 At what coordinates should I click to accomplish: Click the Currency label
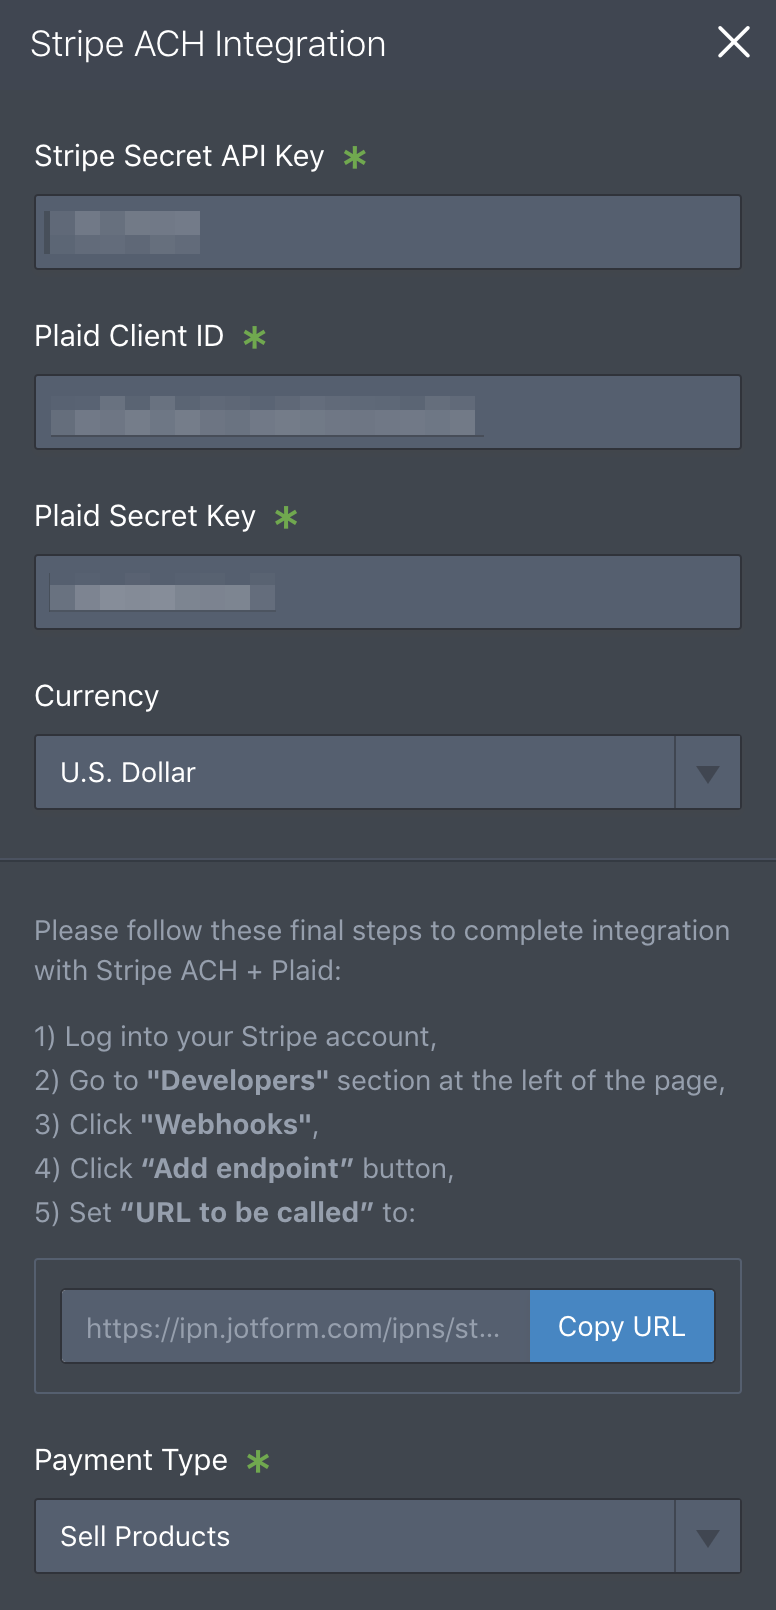click(97, 696)
